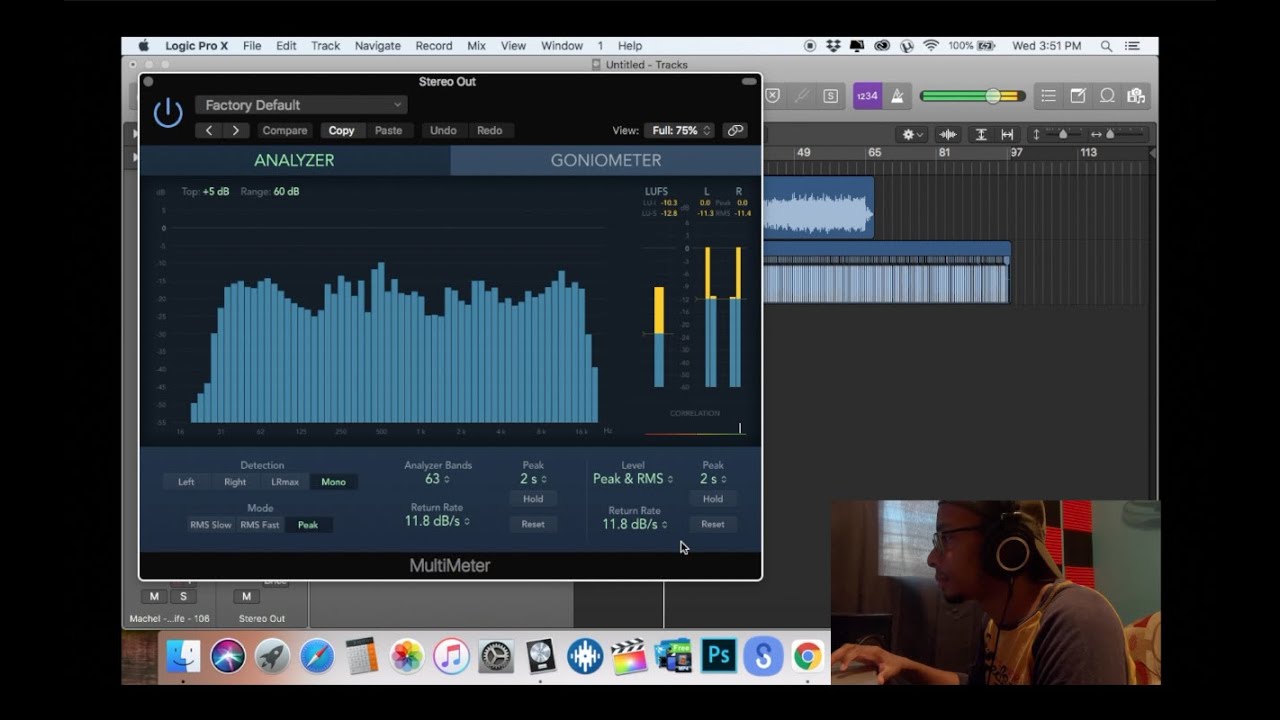The height and width of the screenshot is (720, 1280).
Task: Go to next preset arrow
Action: click(x=236, y=130)
